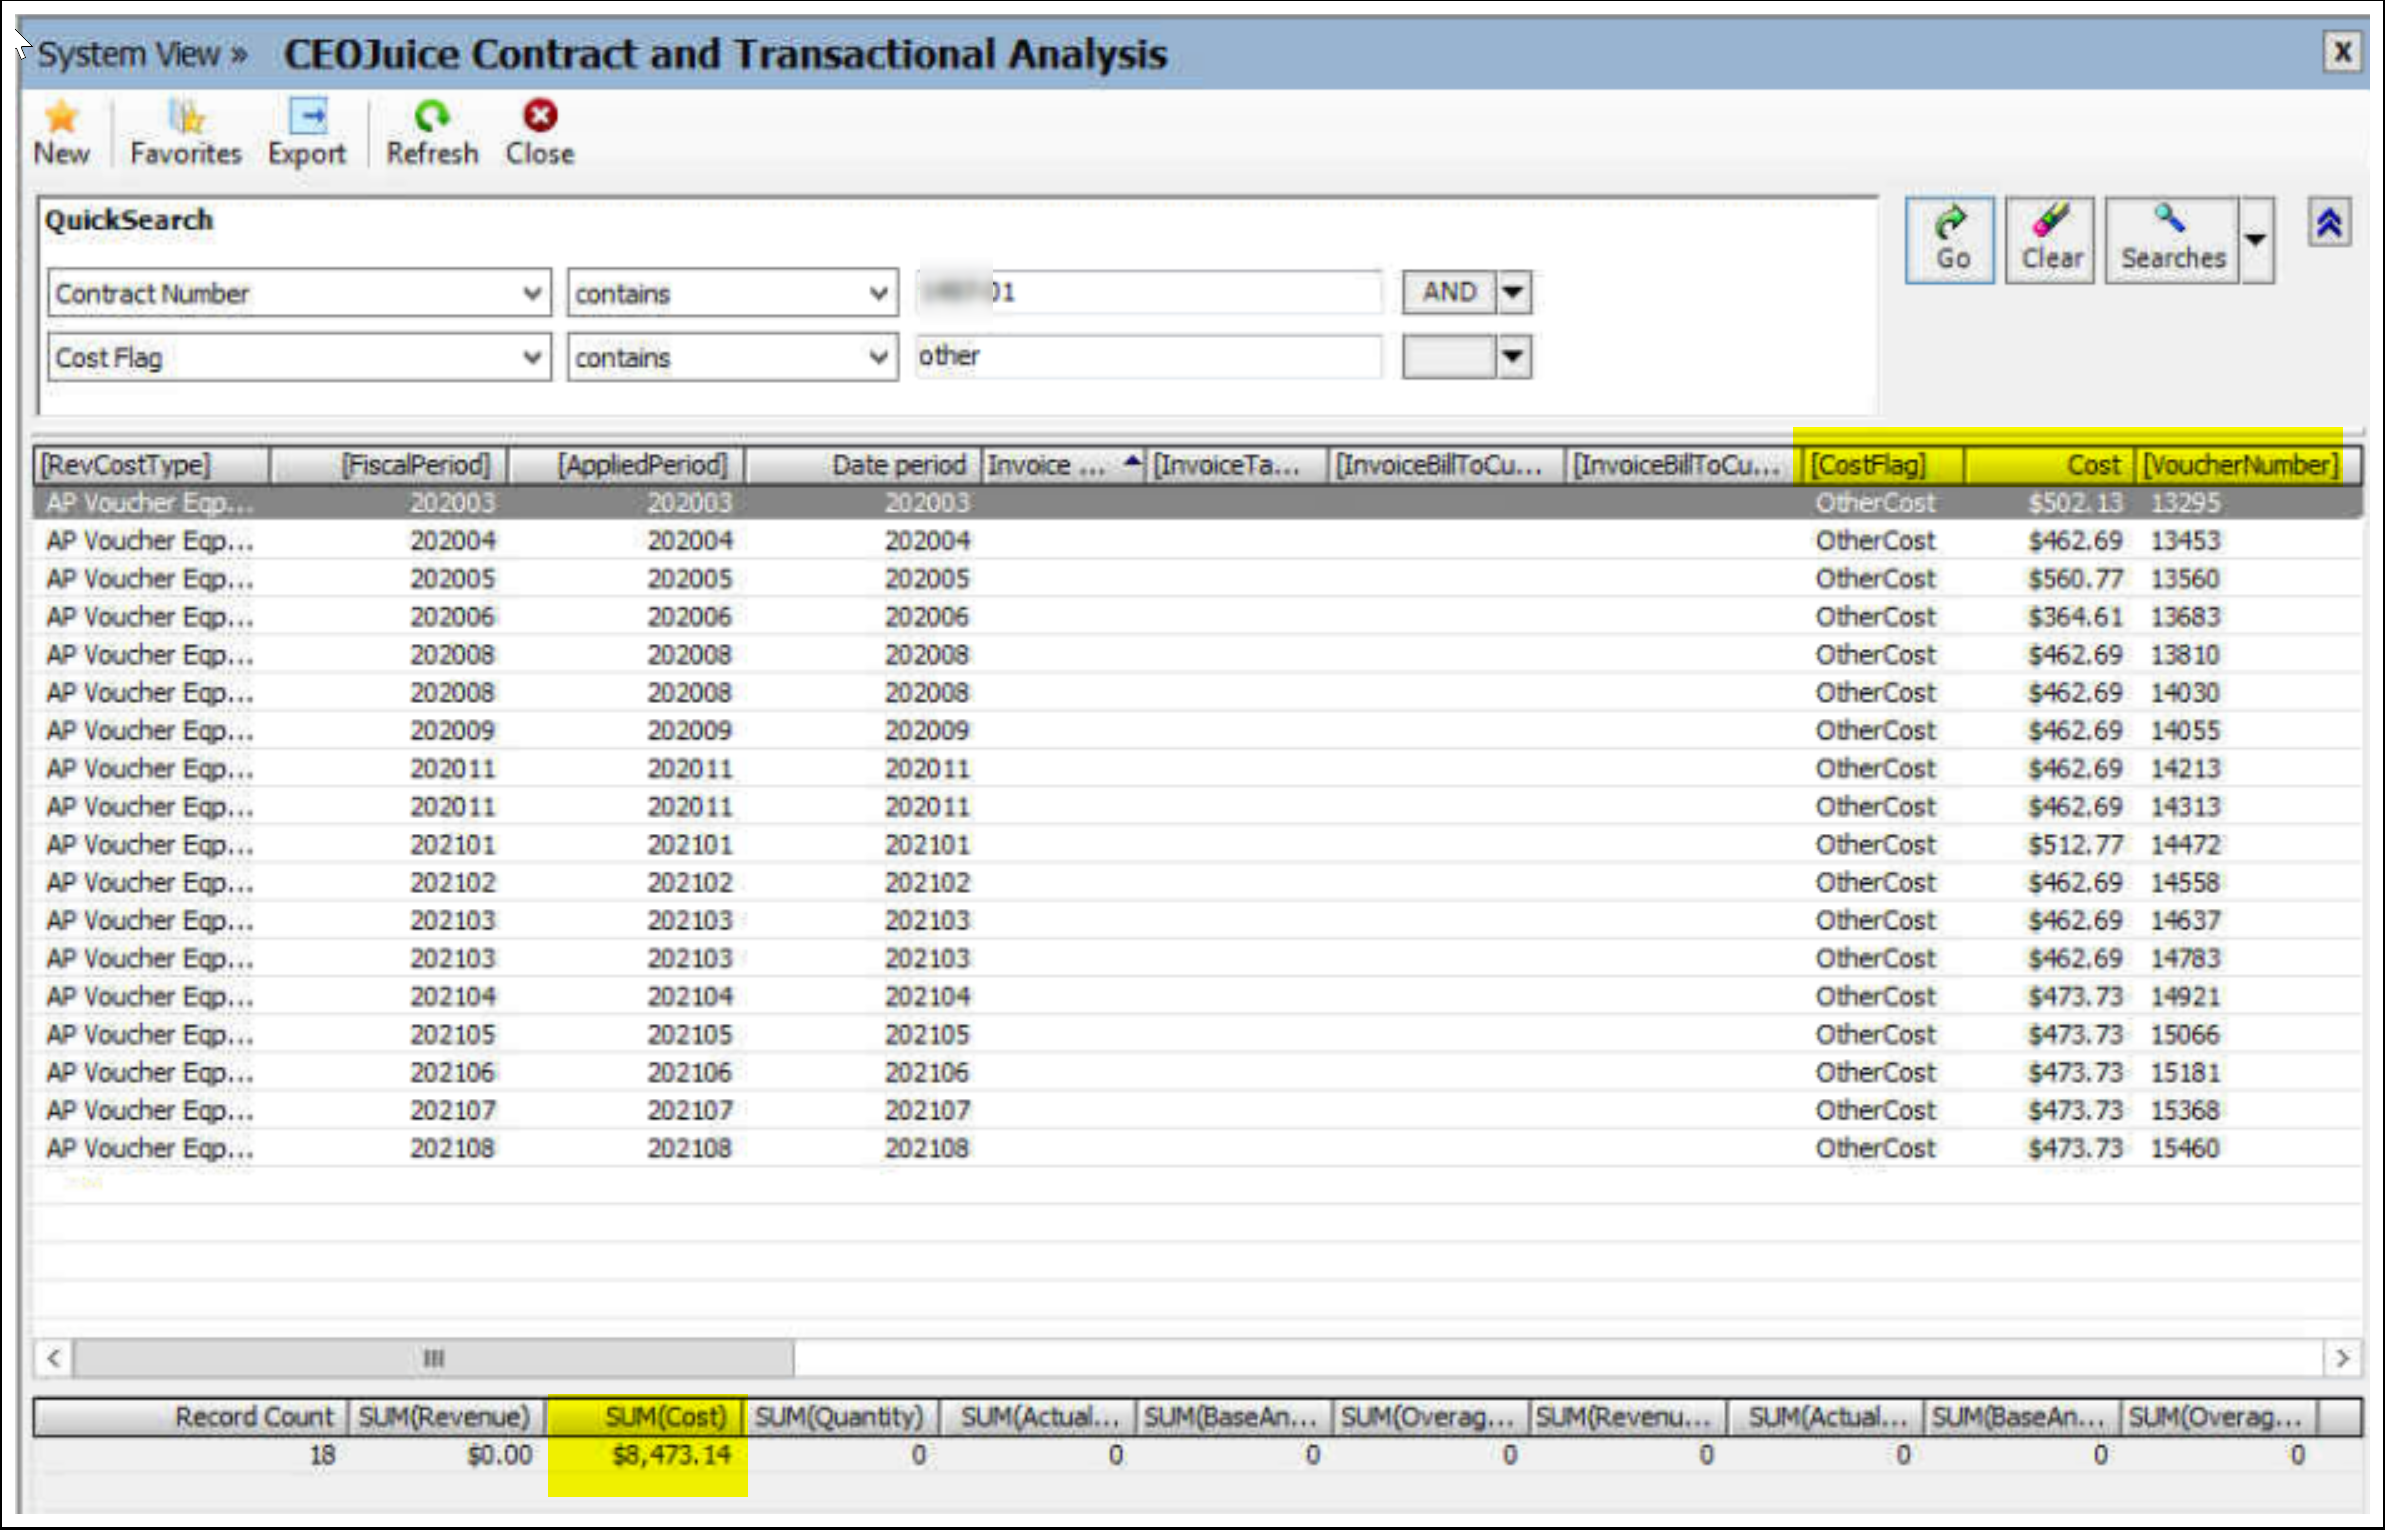The width and height of the screenshot is (2385, 1530).
Task: Click the cost cell $364.61
Action: pyautogui.click(x=2074, y=617)
